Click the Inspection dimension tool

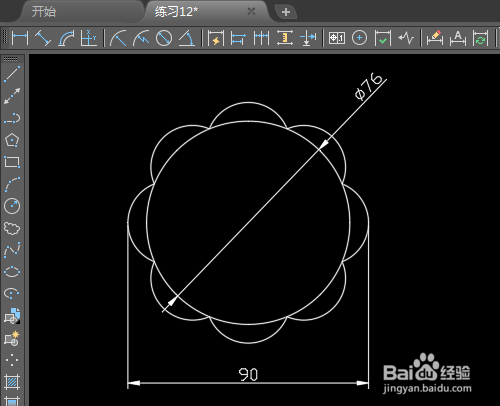tap(382, 38)
